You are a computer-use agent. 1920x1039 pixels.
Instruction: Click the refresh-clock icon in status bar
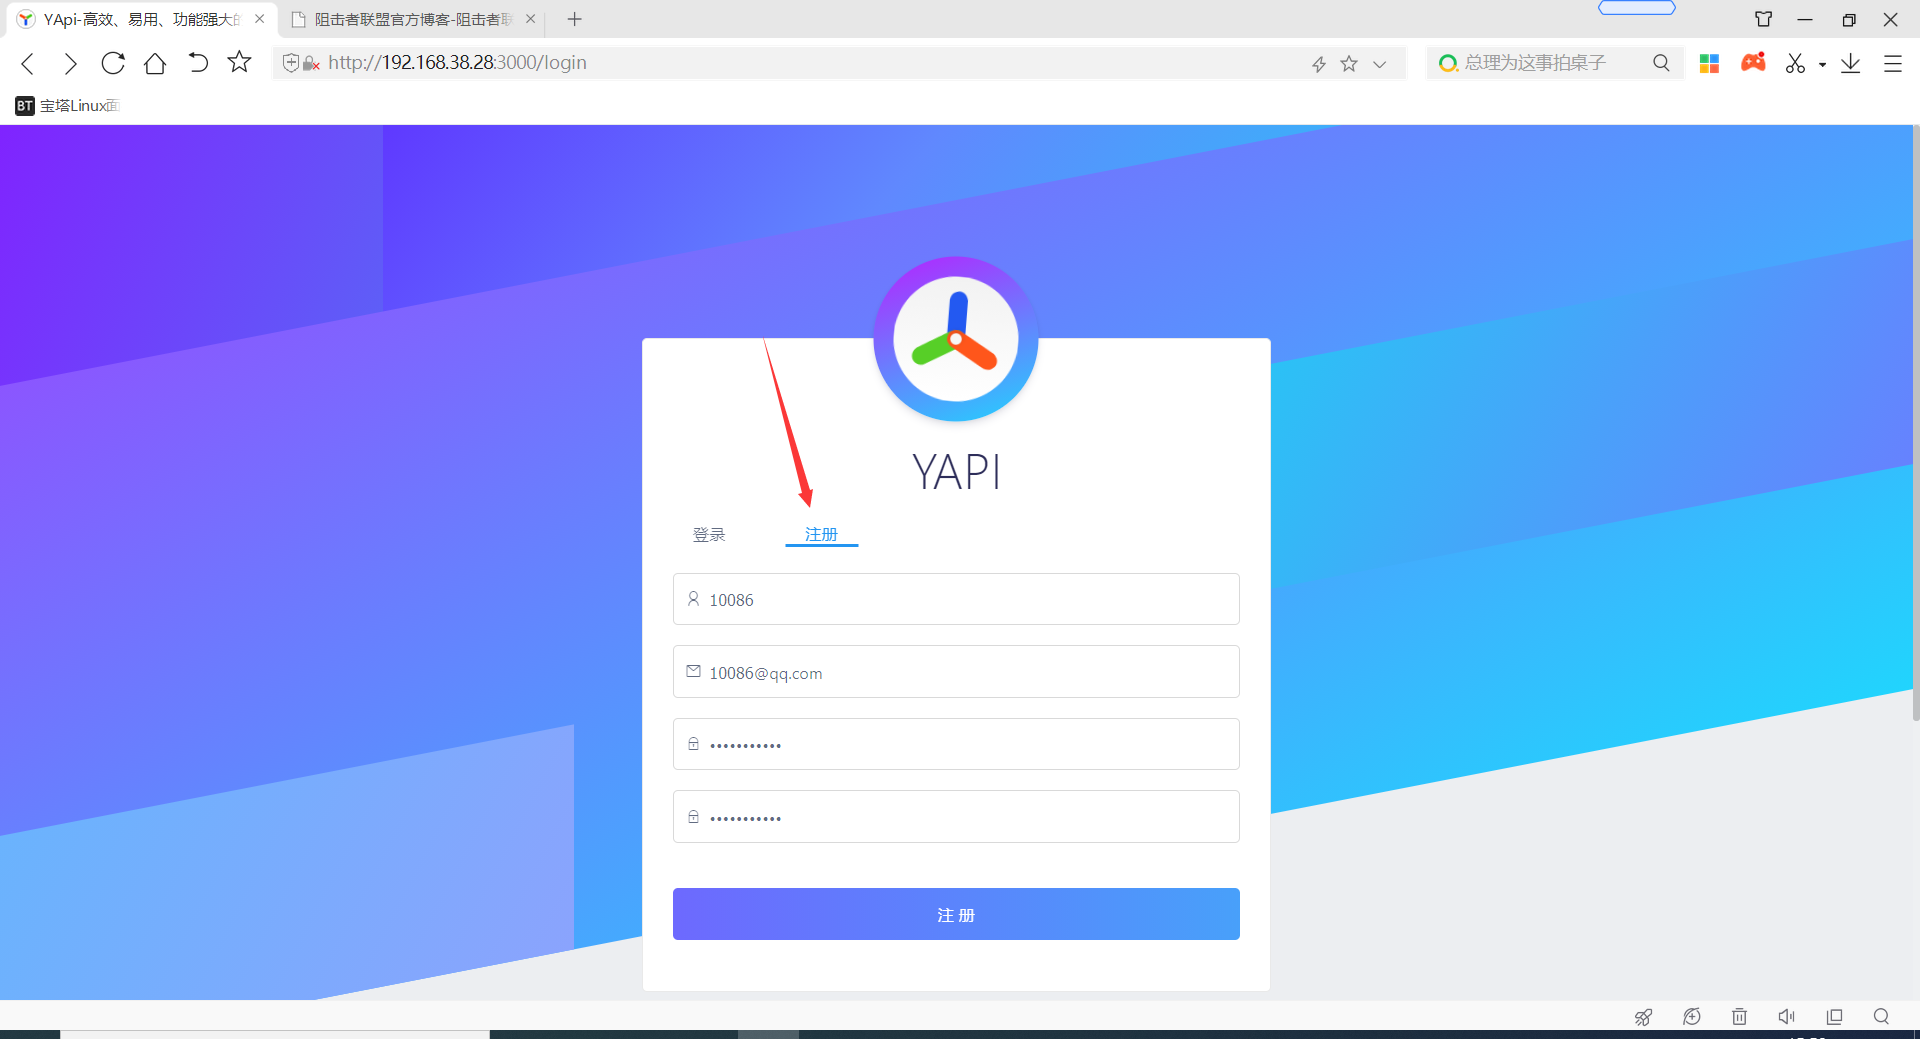(1692, 1017)
